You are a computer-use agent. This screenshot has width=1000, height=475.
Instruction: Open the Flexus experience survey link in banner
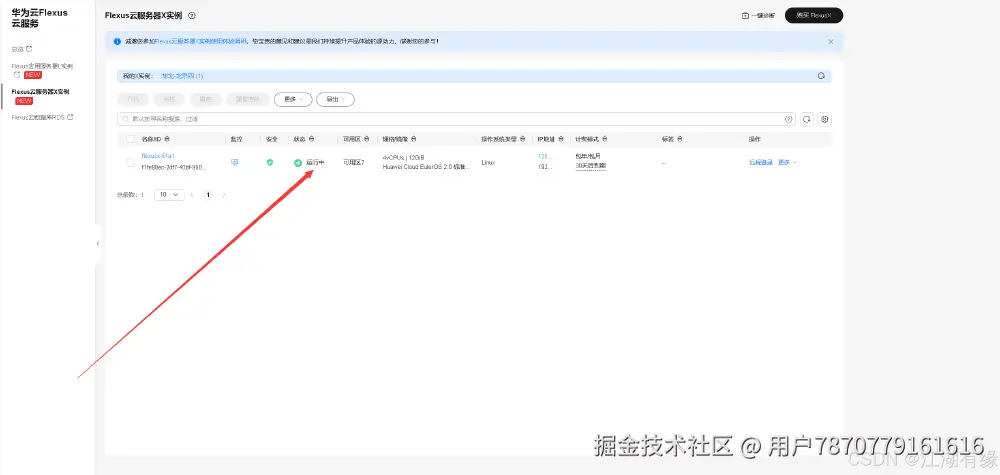pos(201,41)
